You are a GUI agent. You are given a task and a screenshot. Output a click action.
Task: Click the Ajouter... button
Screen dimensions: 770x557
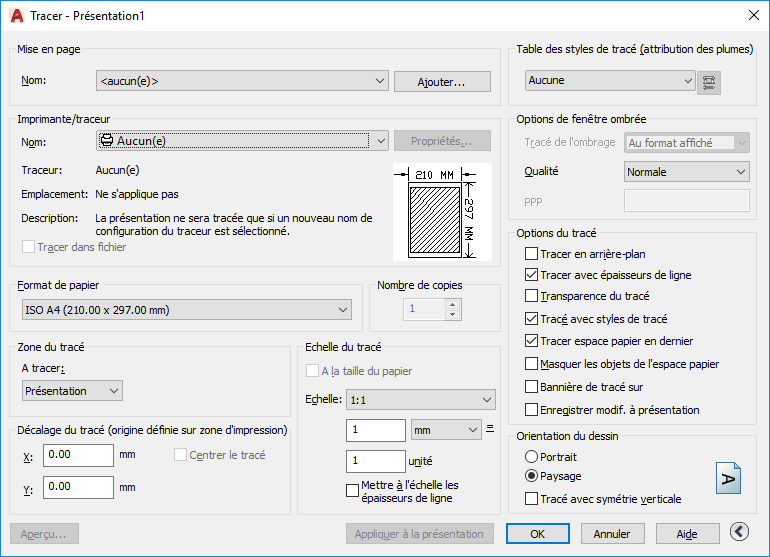click(x=442, y=81)
